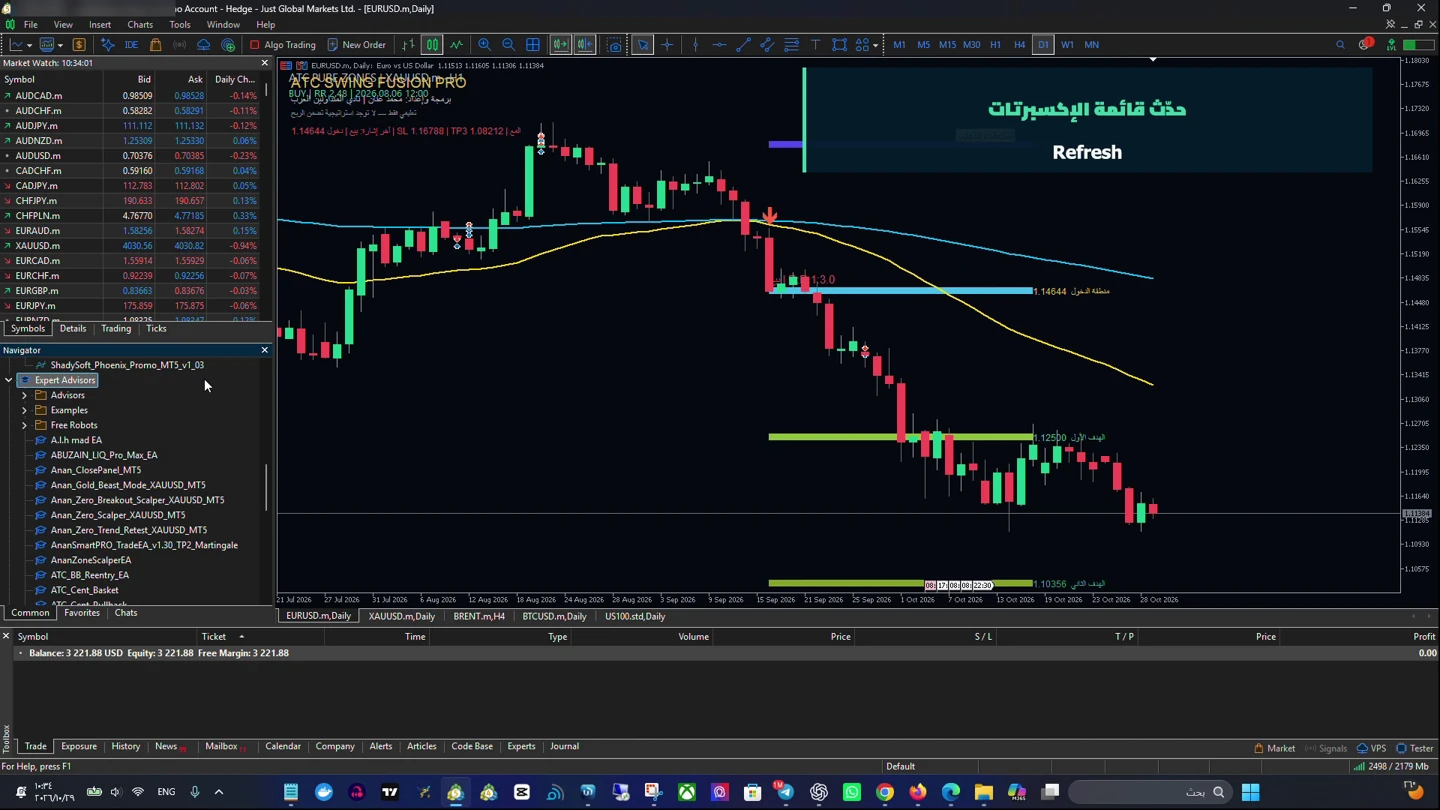This screenshot has width=1440, height=810.
Task: Switch chart to bar chart view
Action: (x=408, y=45)
